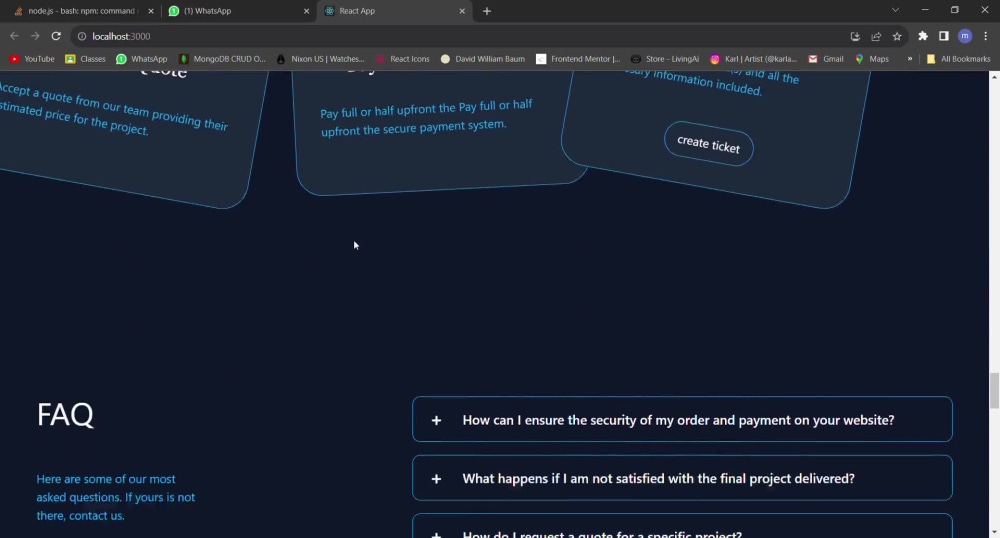Click the scrollbar down arrow
1000x538 pixels.
pyautogui.click(x=994, y=532)
